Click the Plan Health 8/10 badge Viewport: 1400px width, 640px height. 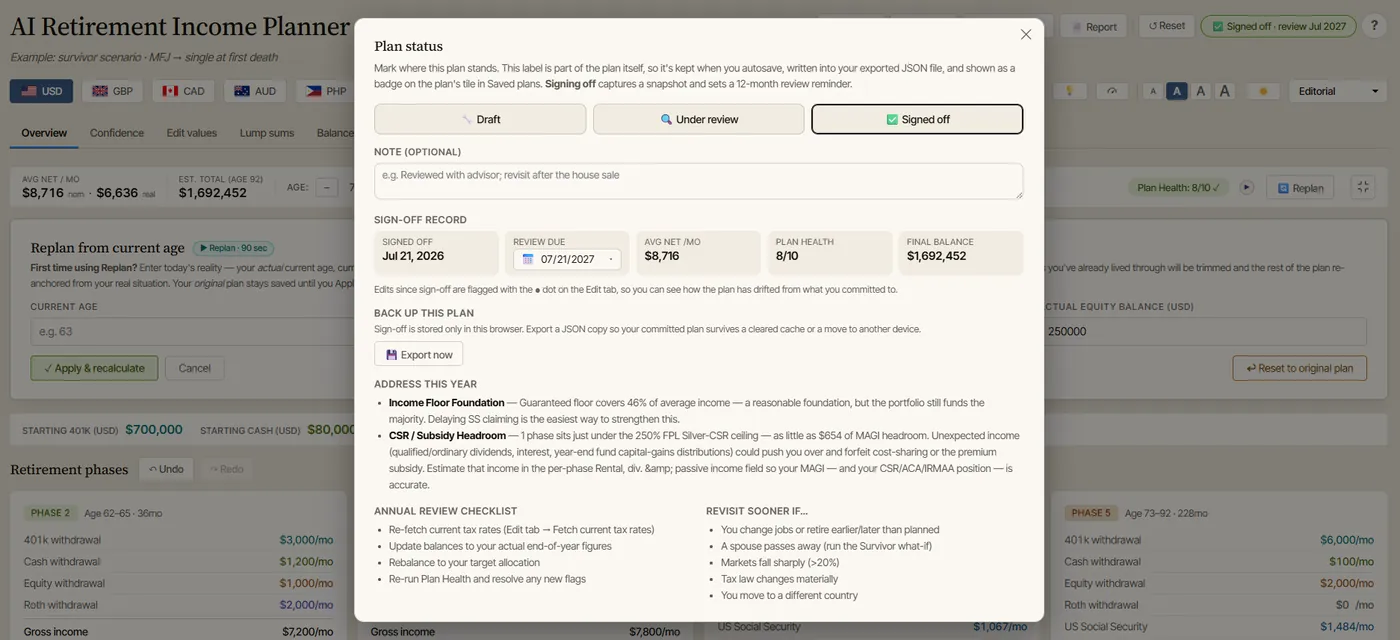(x=1180, y=187)
